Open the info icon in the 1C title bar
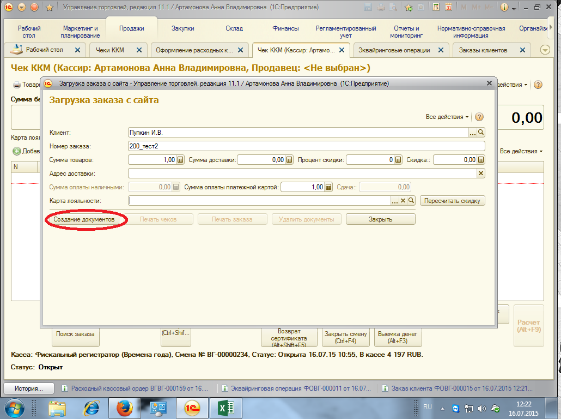561x419 pixels. tap(504, 7)
